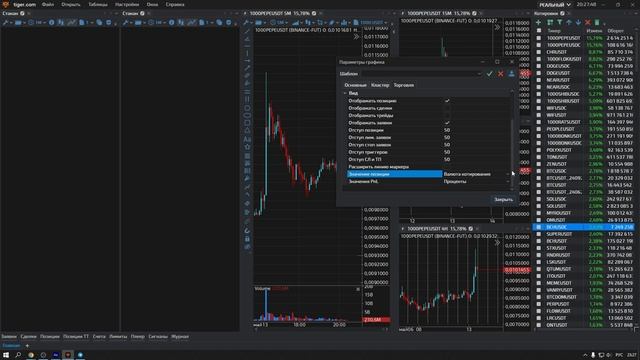Sort list by Оборот column header
The image size is (640, 360).
pos(616,31)
